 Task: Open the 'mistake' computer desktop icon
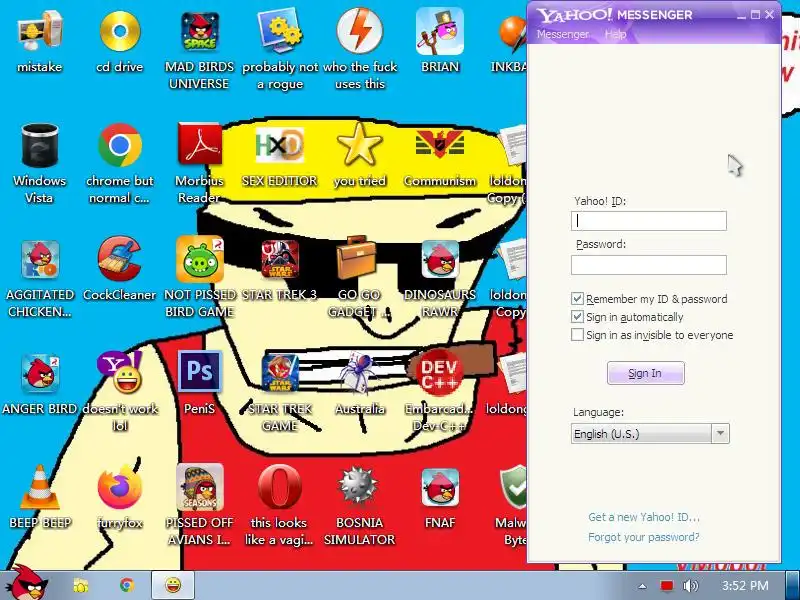[40, 32]
